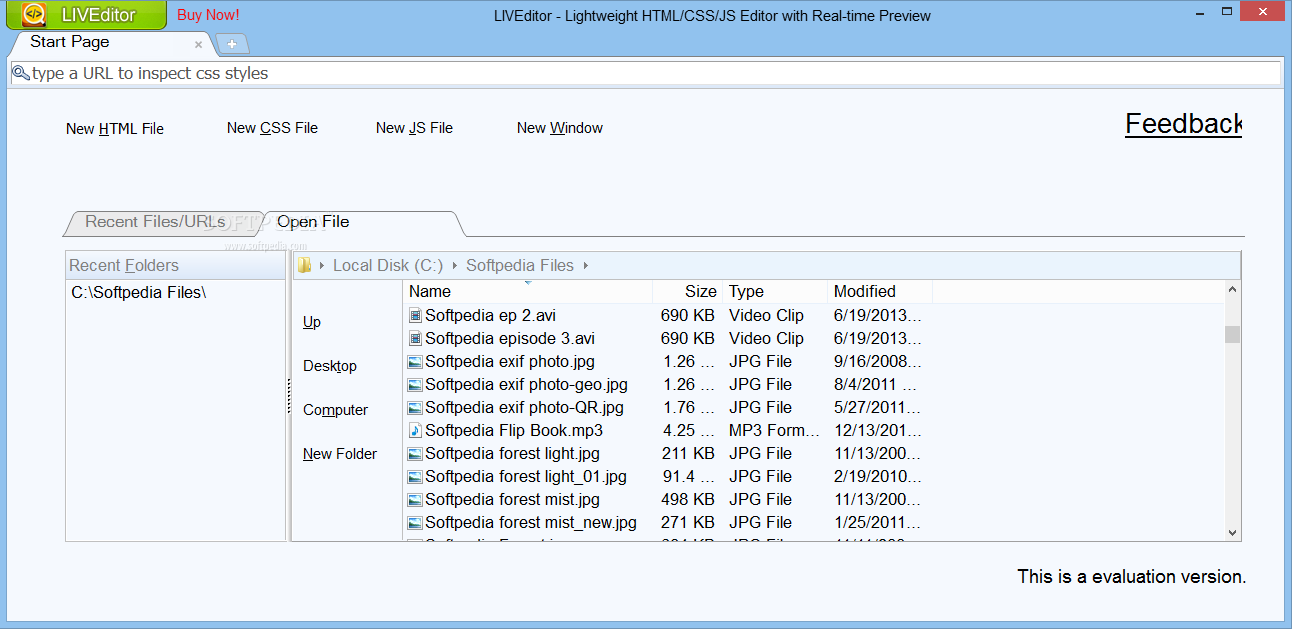Click video icon of Softpedia ep 2.avi
The image size is (1292, 629).
415,315
